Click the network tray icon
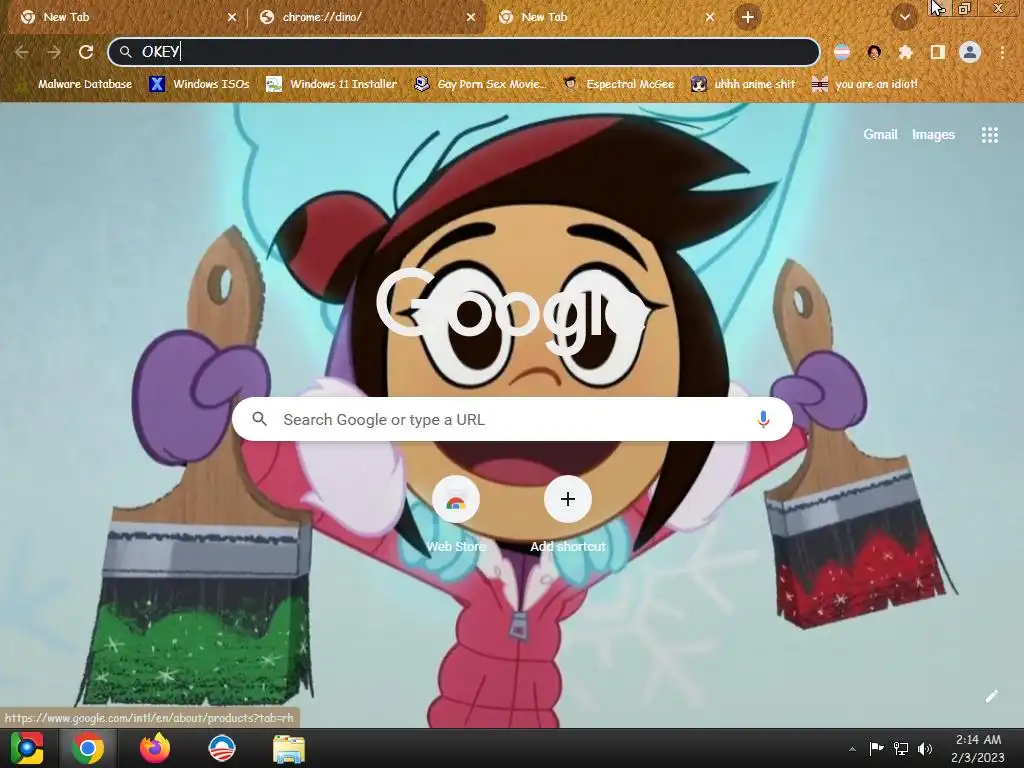The height and width of the screenshot is (768, 1024). click(x=901, y=748)
